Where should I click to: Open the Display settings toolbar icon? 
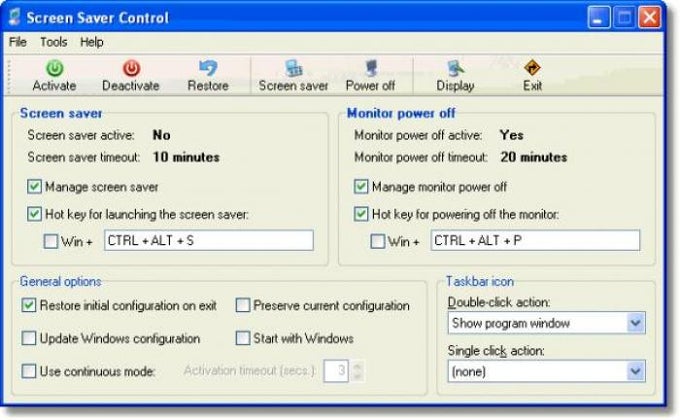[455, 68]
